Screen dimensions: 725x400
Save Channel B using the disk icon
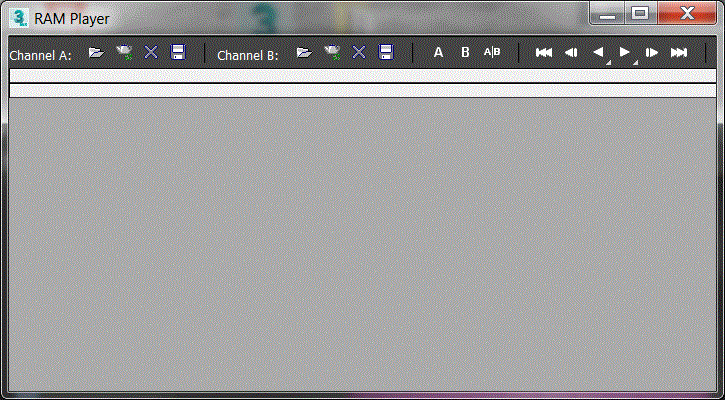tap(386, 52)
